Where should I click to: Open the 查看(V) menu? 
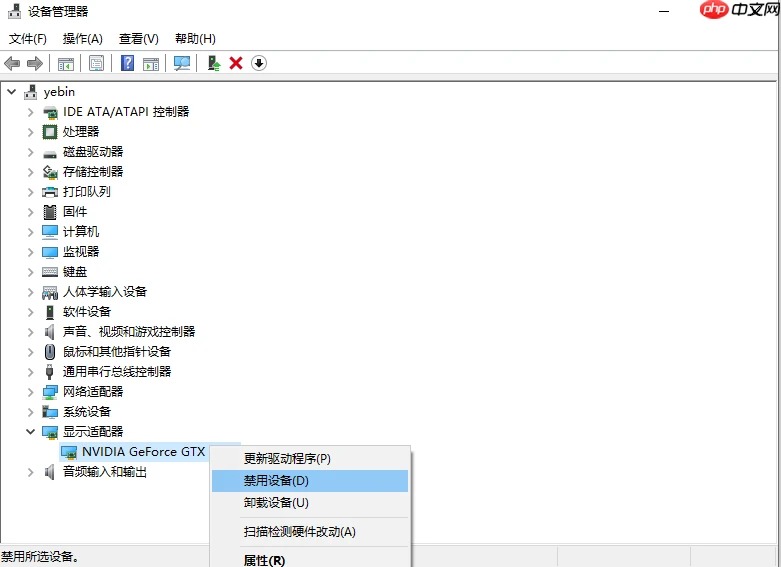click(x=139, y=39)
